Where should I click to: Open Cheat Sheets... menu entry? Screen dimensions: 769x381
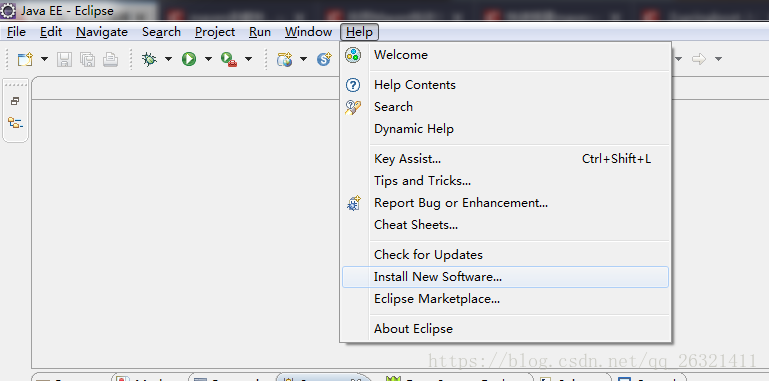[505, 225]
